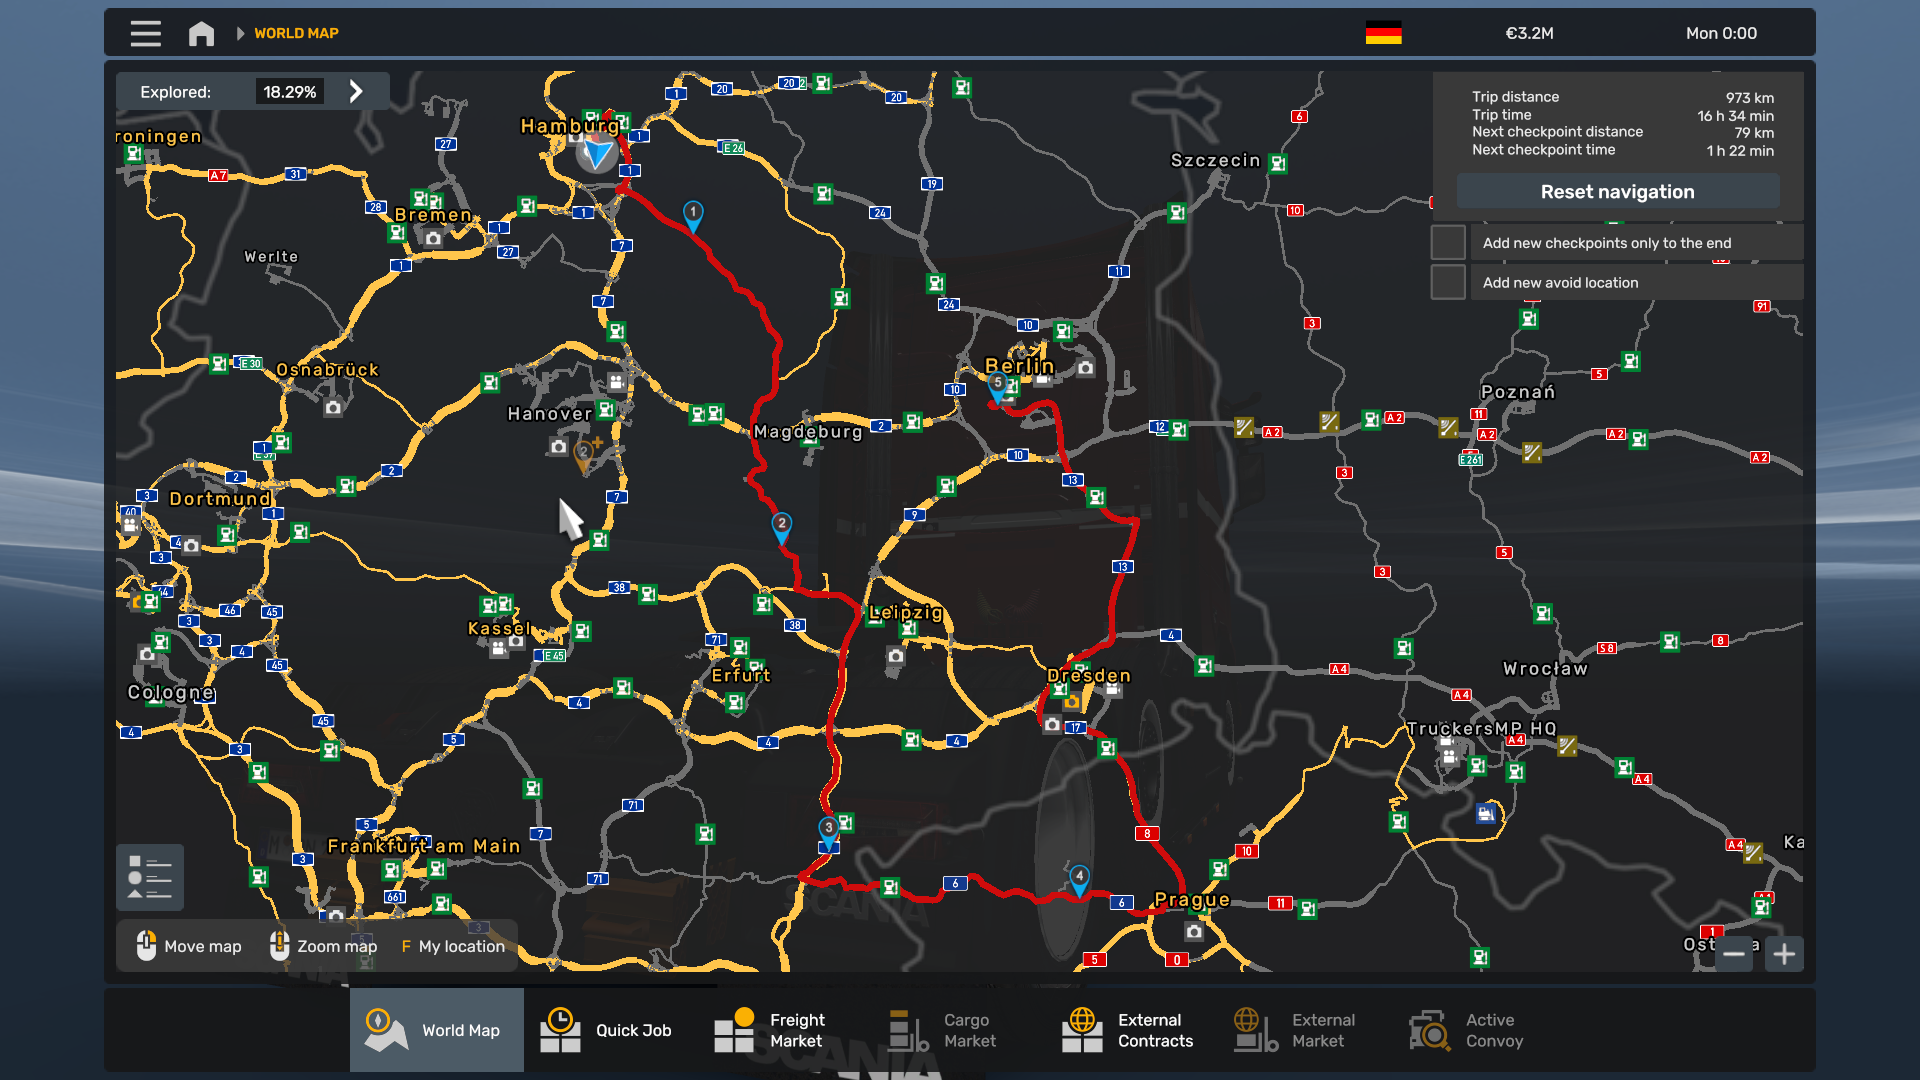Expand the explored percentage arrow

(x=356, y=92)
